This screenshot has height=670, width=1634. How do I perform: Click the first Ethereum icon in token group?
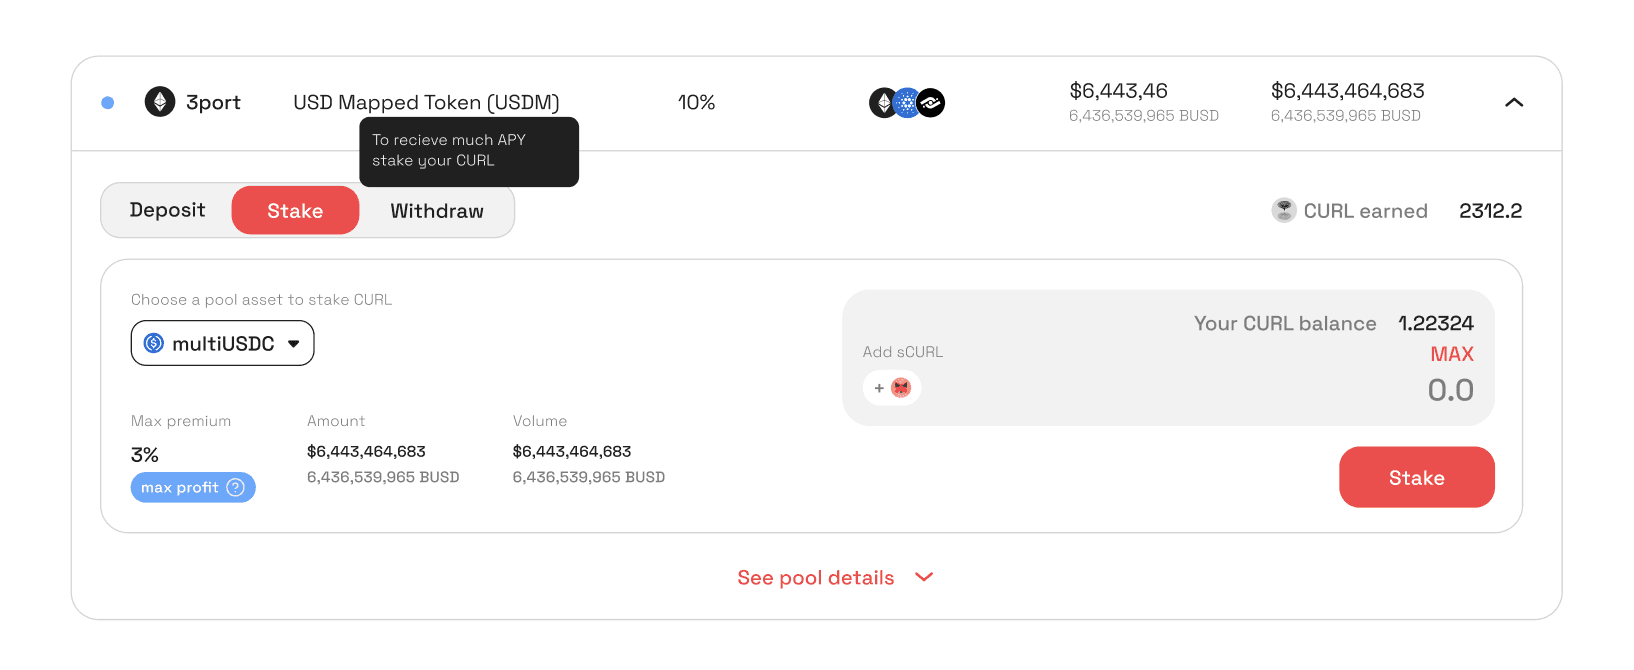pos(883,103)
